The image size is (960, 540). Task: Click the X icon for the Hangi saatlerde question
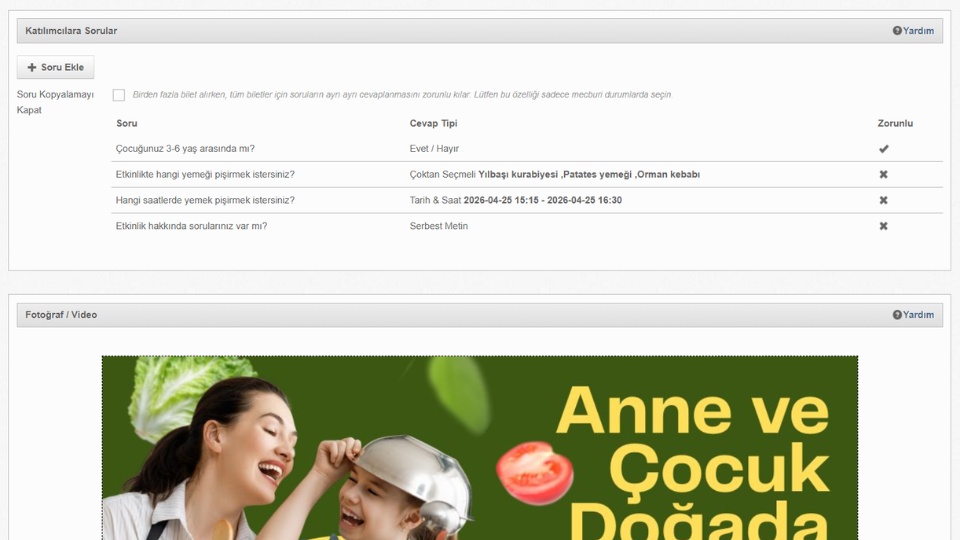coord(883,201)
